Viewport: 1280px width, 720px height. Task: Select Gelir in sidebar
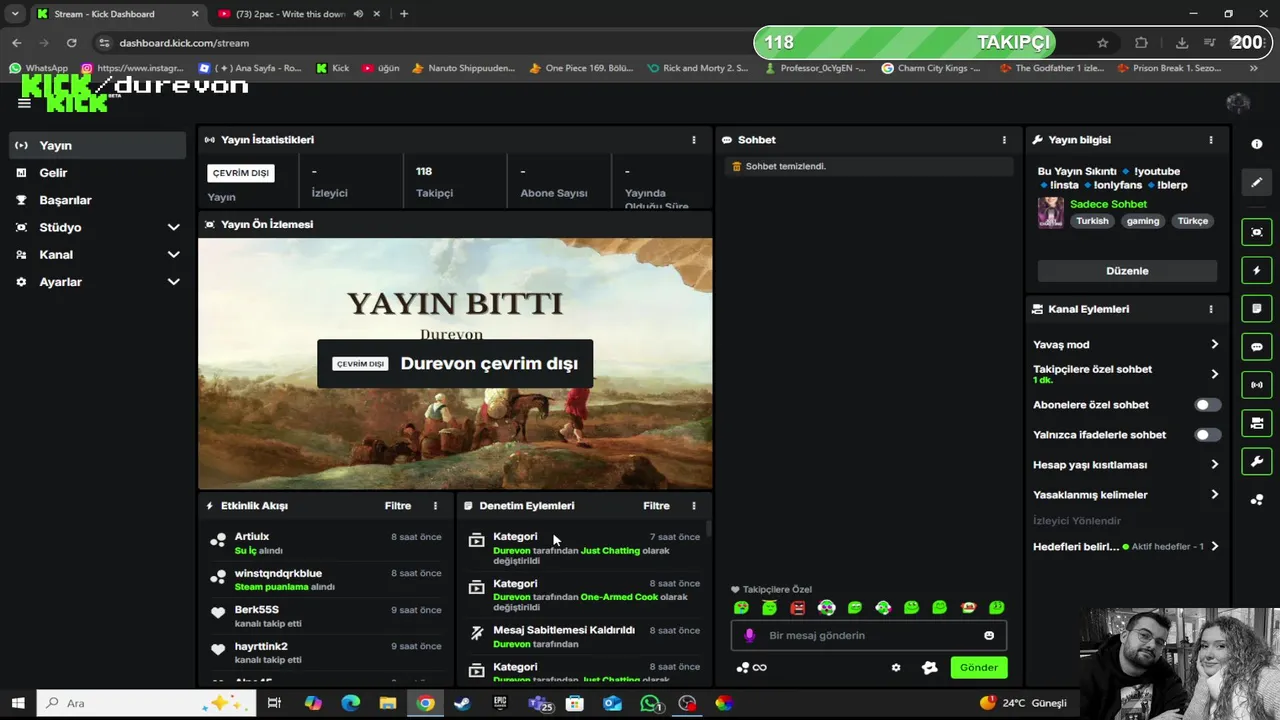97,173
